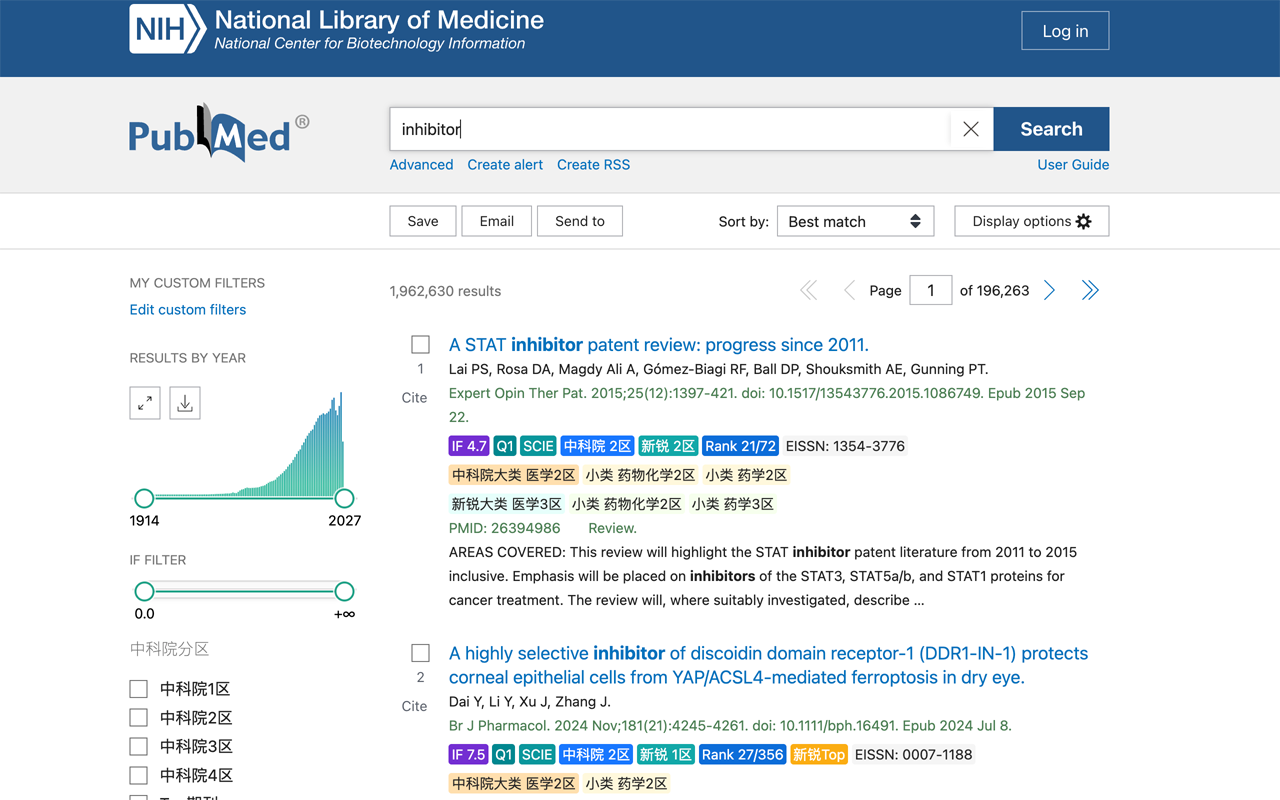
Task: Go to the next page arrow
Action: click(x=1049, y=290)
